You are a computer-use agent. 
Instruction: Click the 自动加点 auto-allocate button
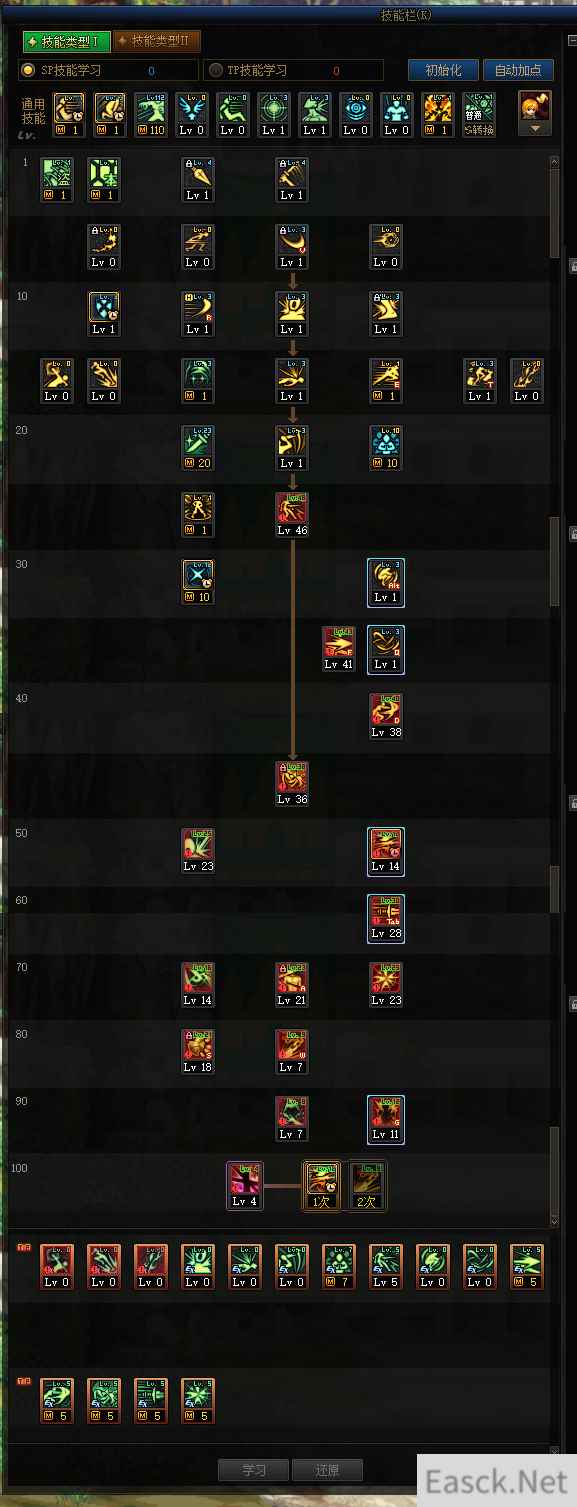coord(518,70)
